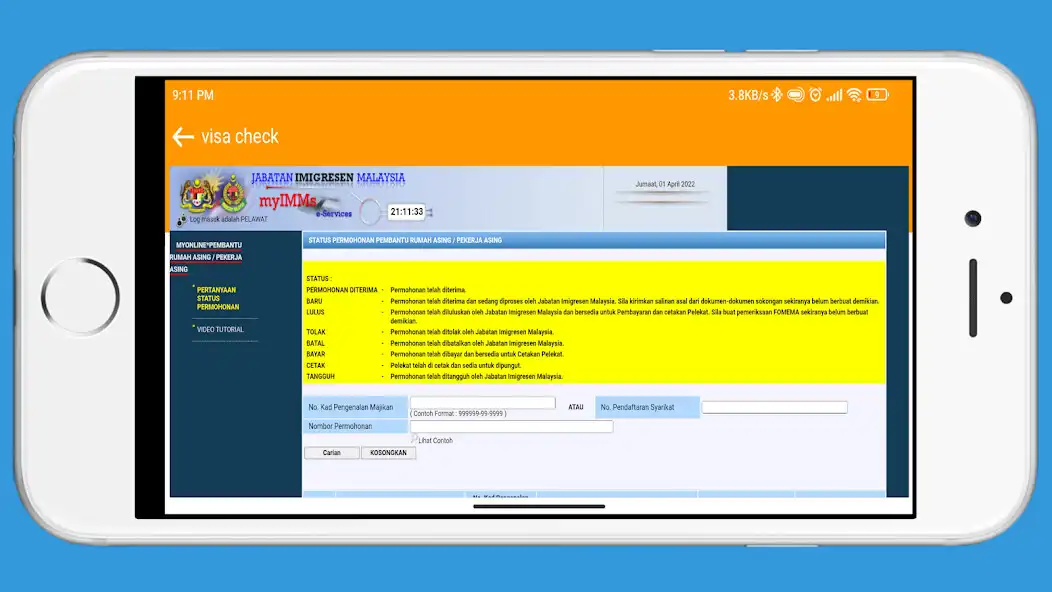The height and width of the screenshot is (592, 1052).
Task: Click the 'BATAL' status label
Action: point(315,344)
